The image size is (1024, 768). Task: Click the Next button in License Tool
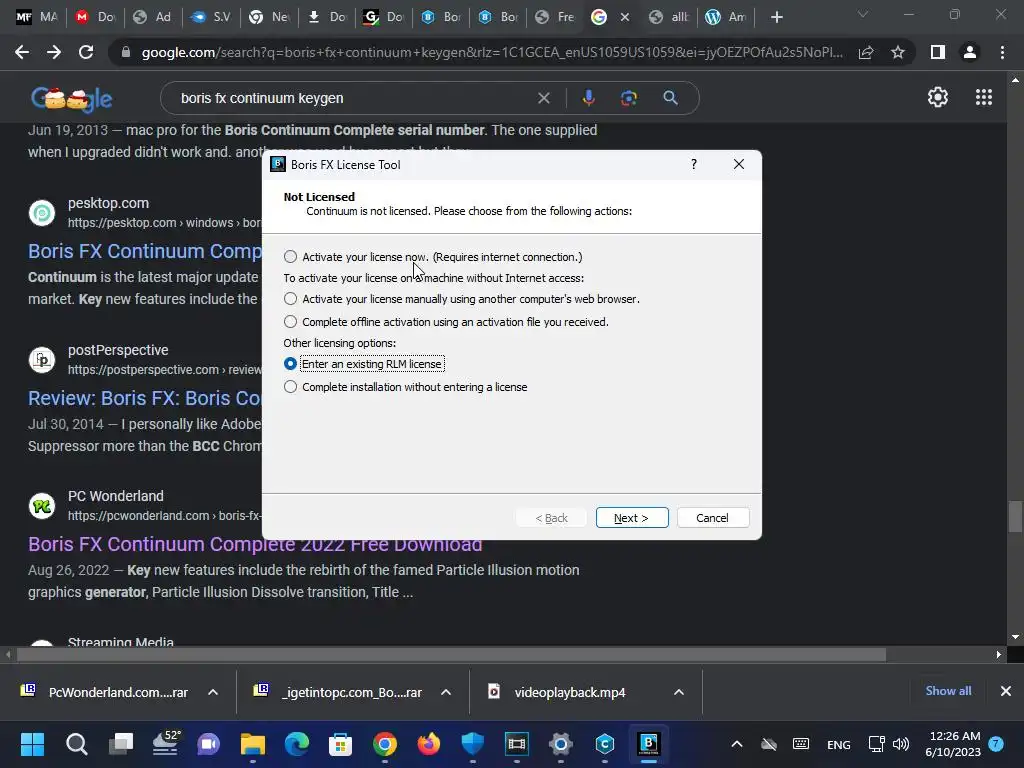tap(632, 518)
